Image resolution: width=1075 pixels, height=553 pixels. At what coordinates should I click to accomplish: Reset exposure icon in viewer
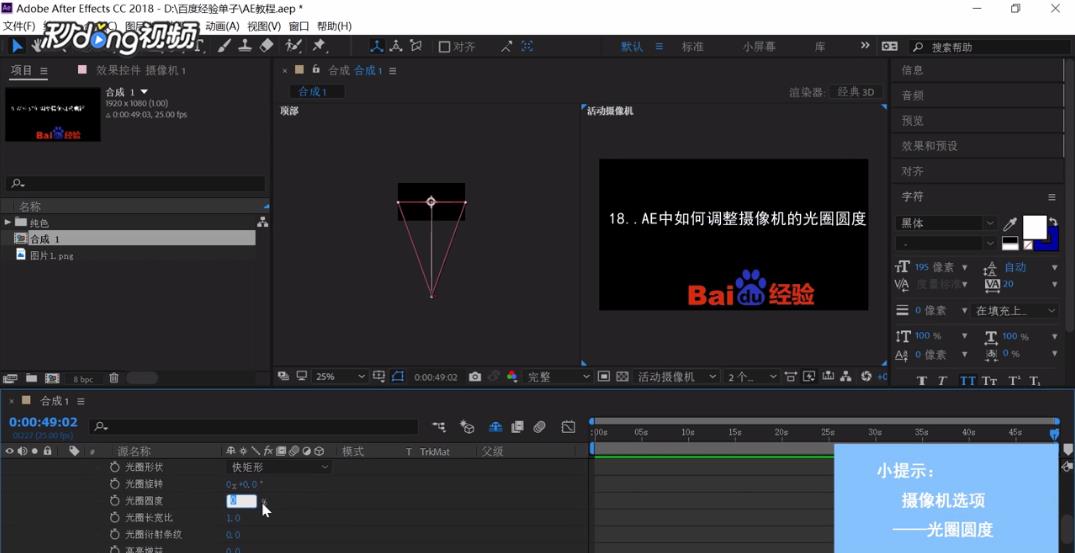pos(866,377)
